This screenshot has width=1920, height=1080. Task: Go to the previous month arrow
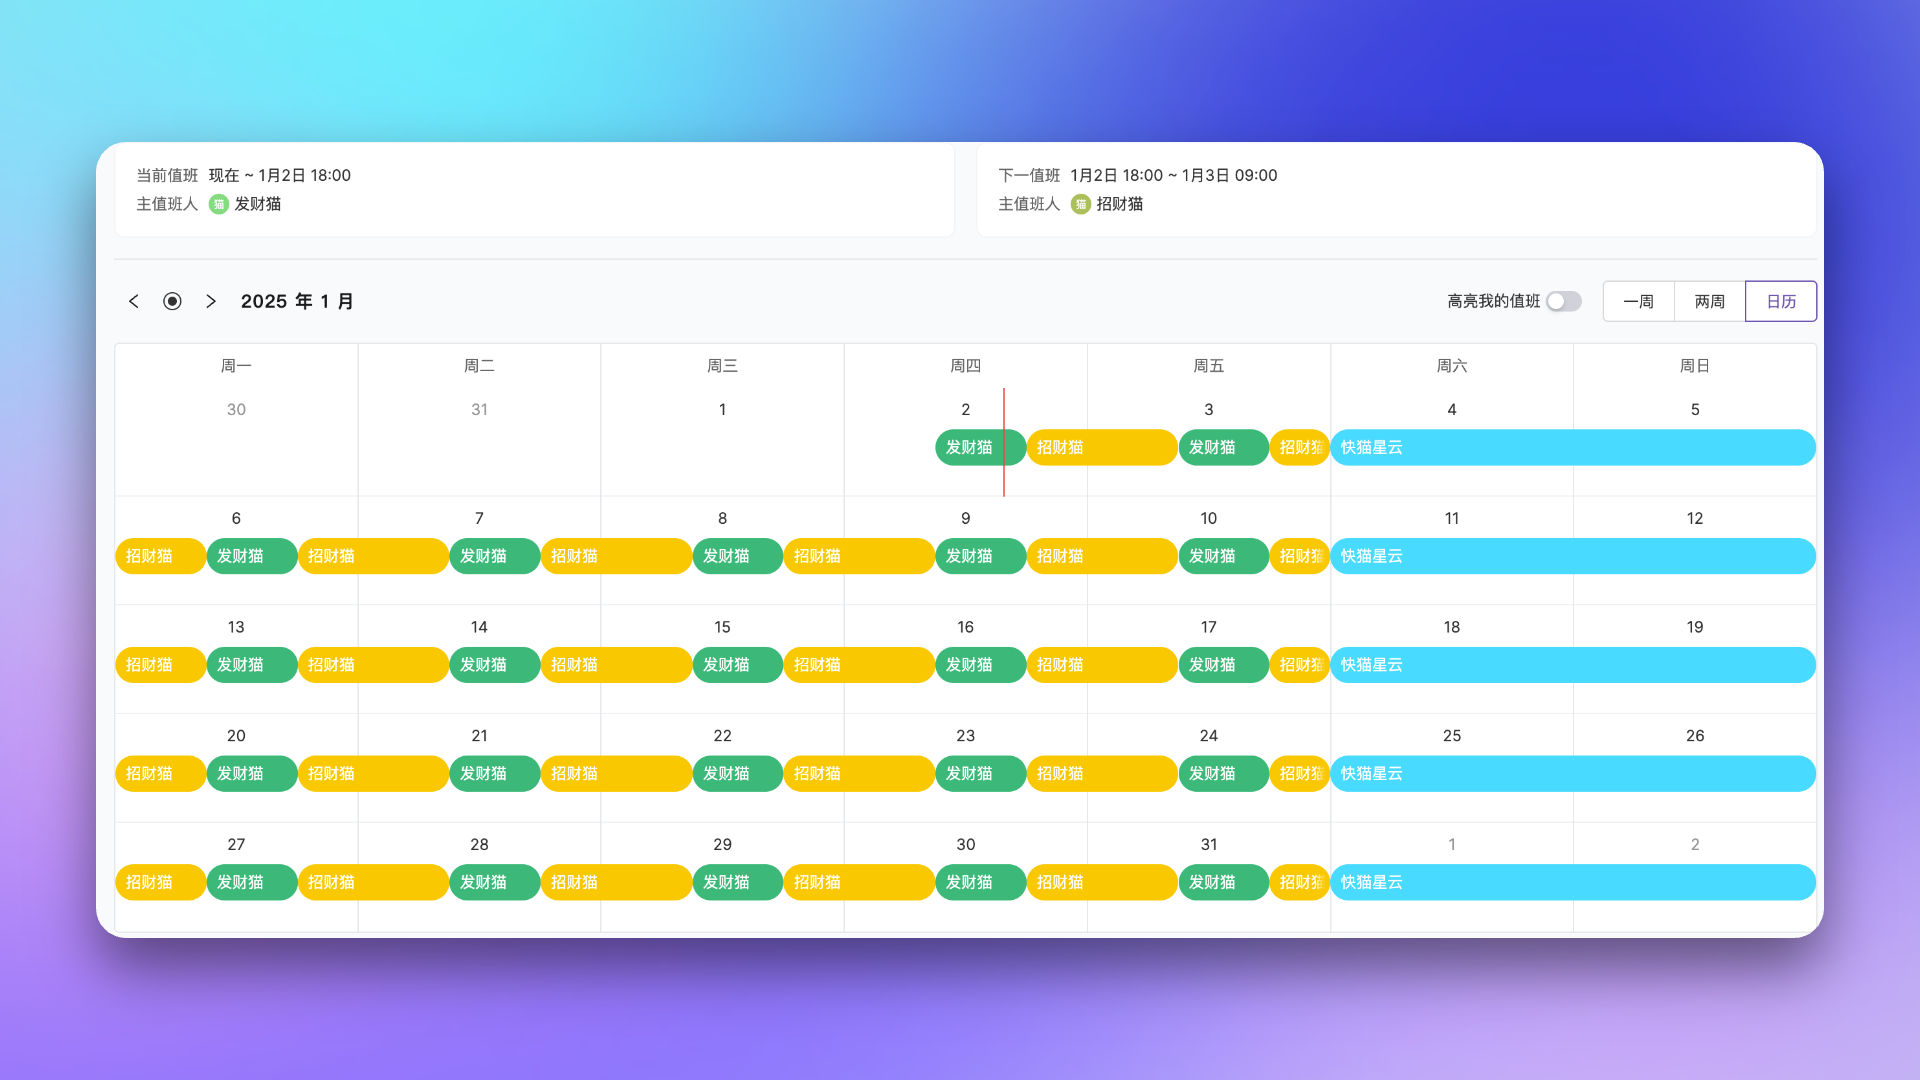[134, 301]
